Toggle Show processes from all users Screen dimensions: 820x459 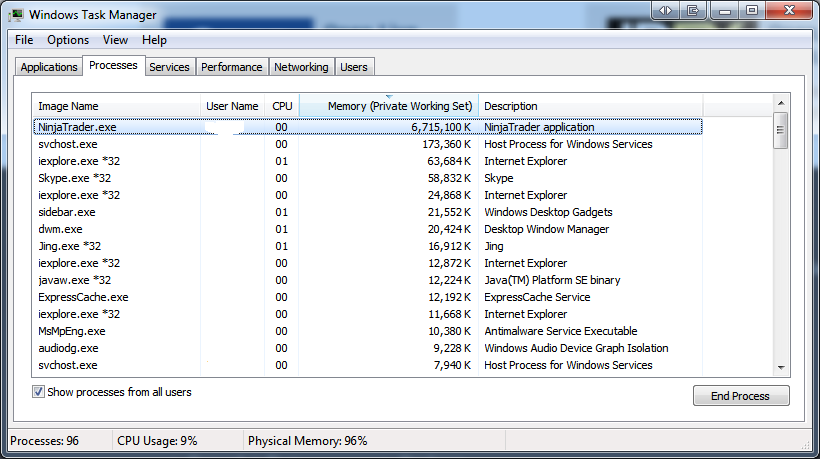click(x=38, y=392)
